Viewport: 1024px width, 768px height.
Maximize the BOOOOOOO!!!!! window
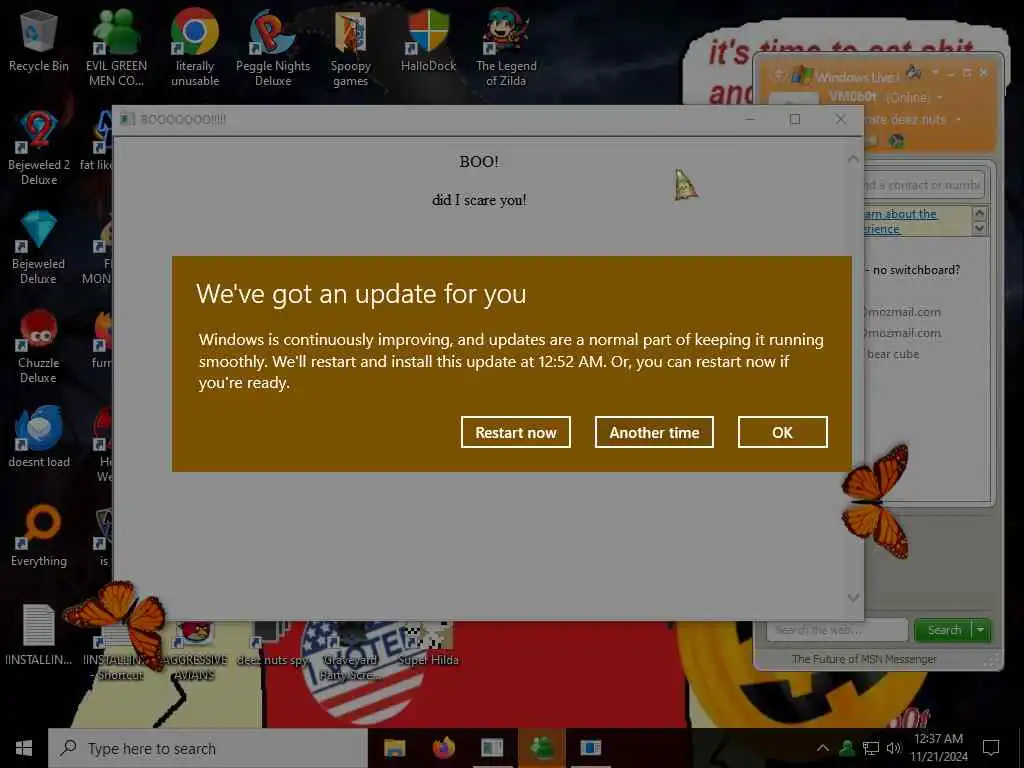(x=795, y=119)
